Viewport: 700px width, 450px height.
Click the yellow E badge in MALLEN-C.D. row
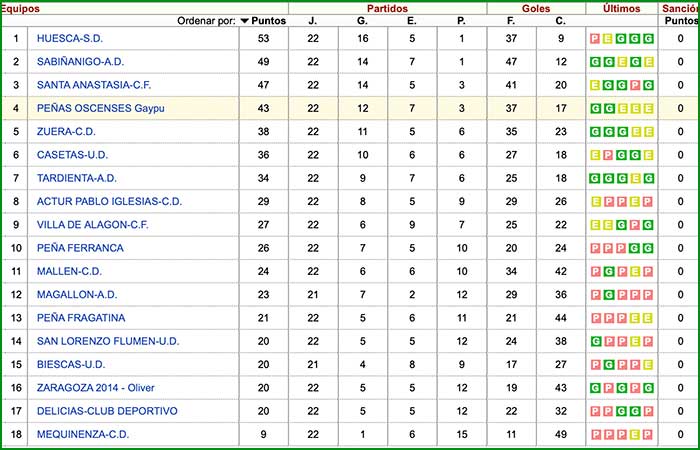click(x=648, y=271)
